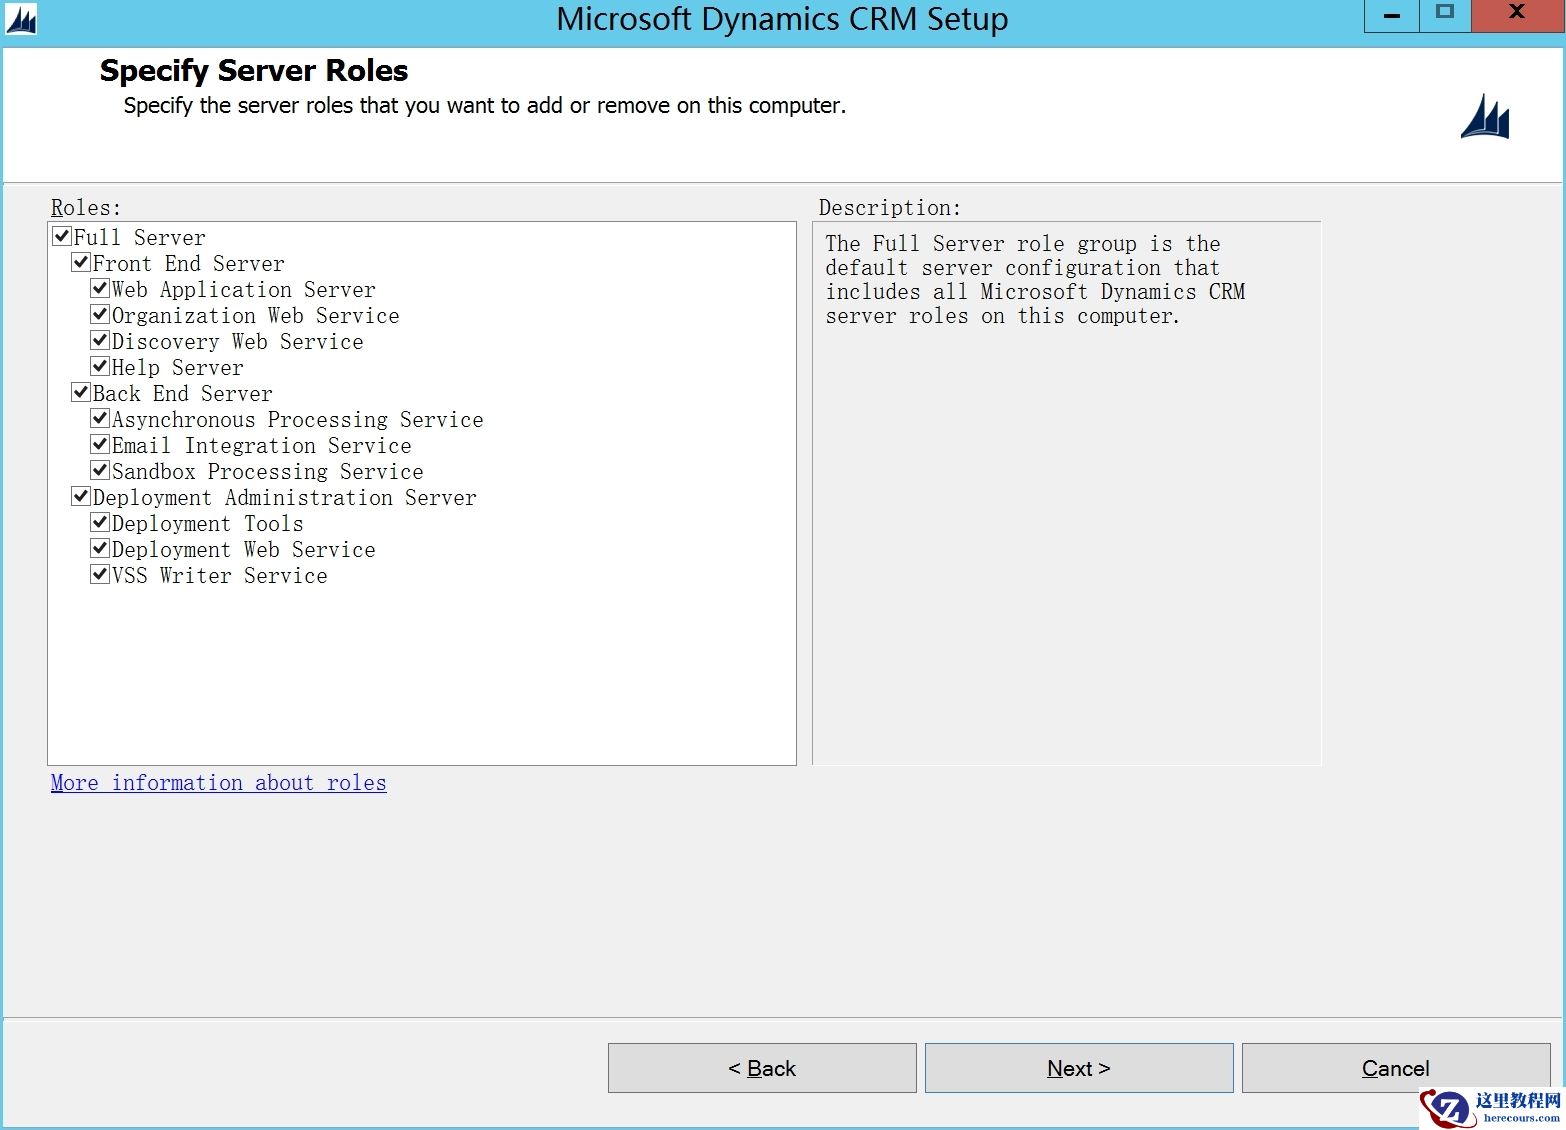Click the Dynamics logo in header

[x=1485, y=118]
